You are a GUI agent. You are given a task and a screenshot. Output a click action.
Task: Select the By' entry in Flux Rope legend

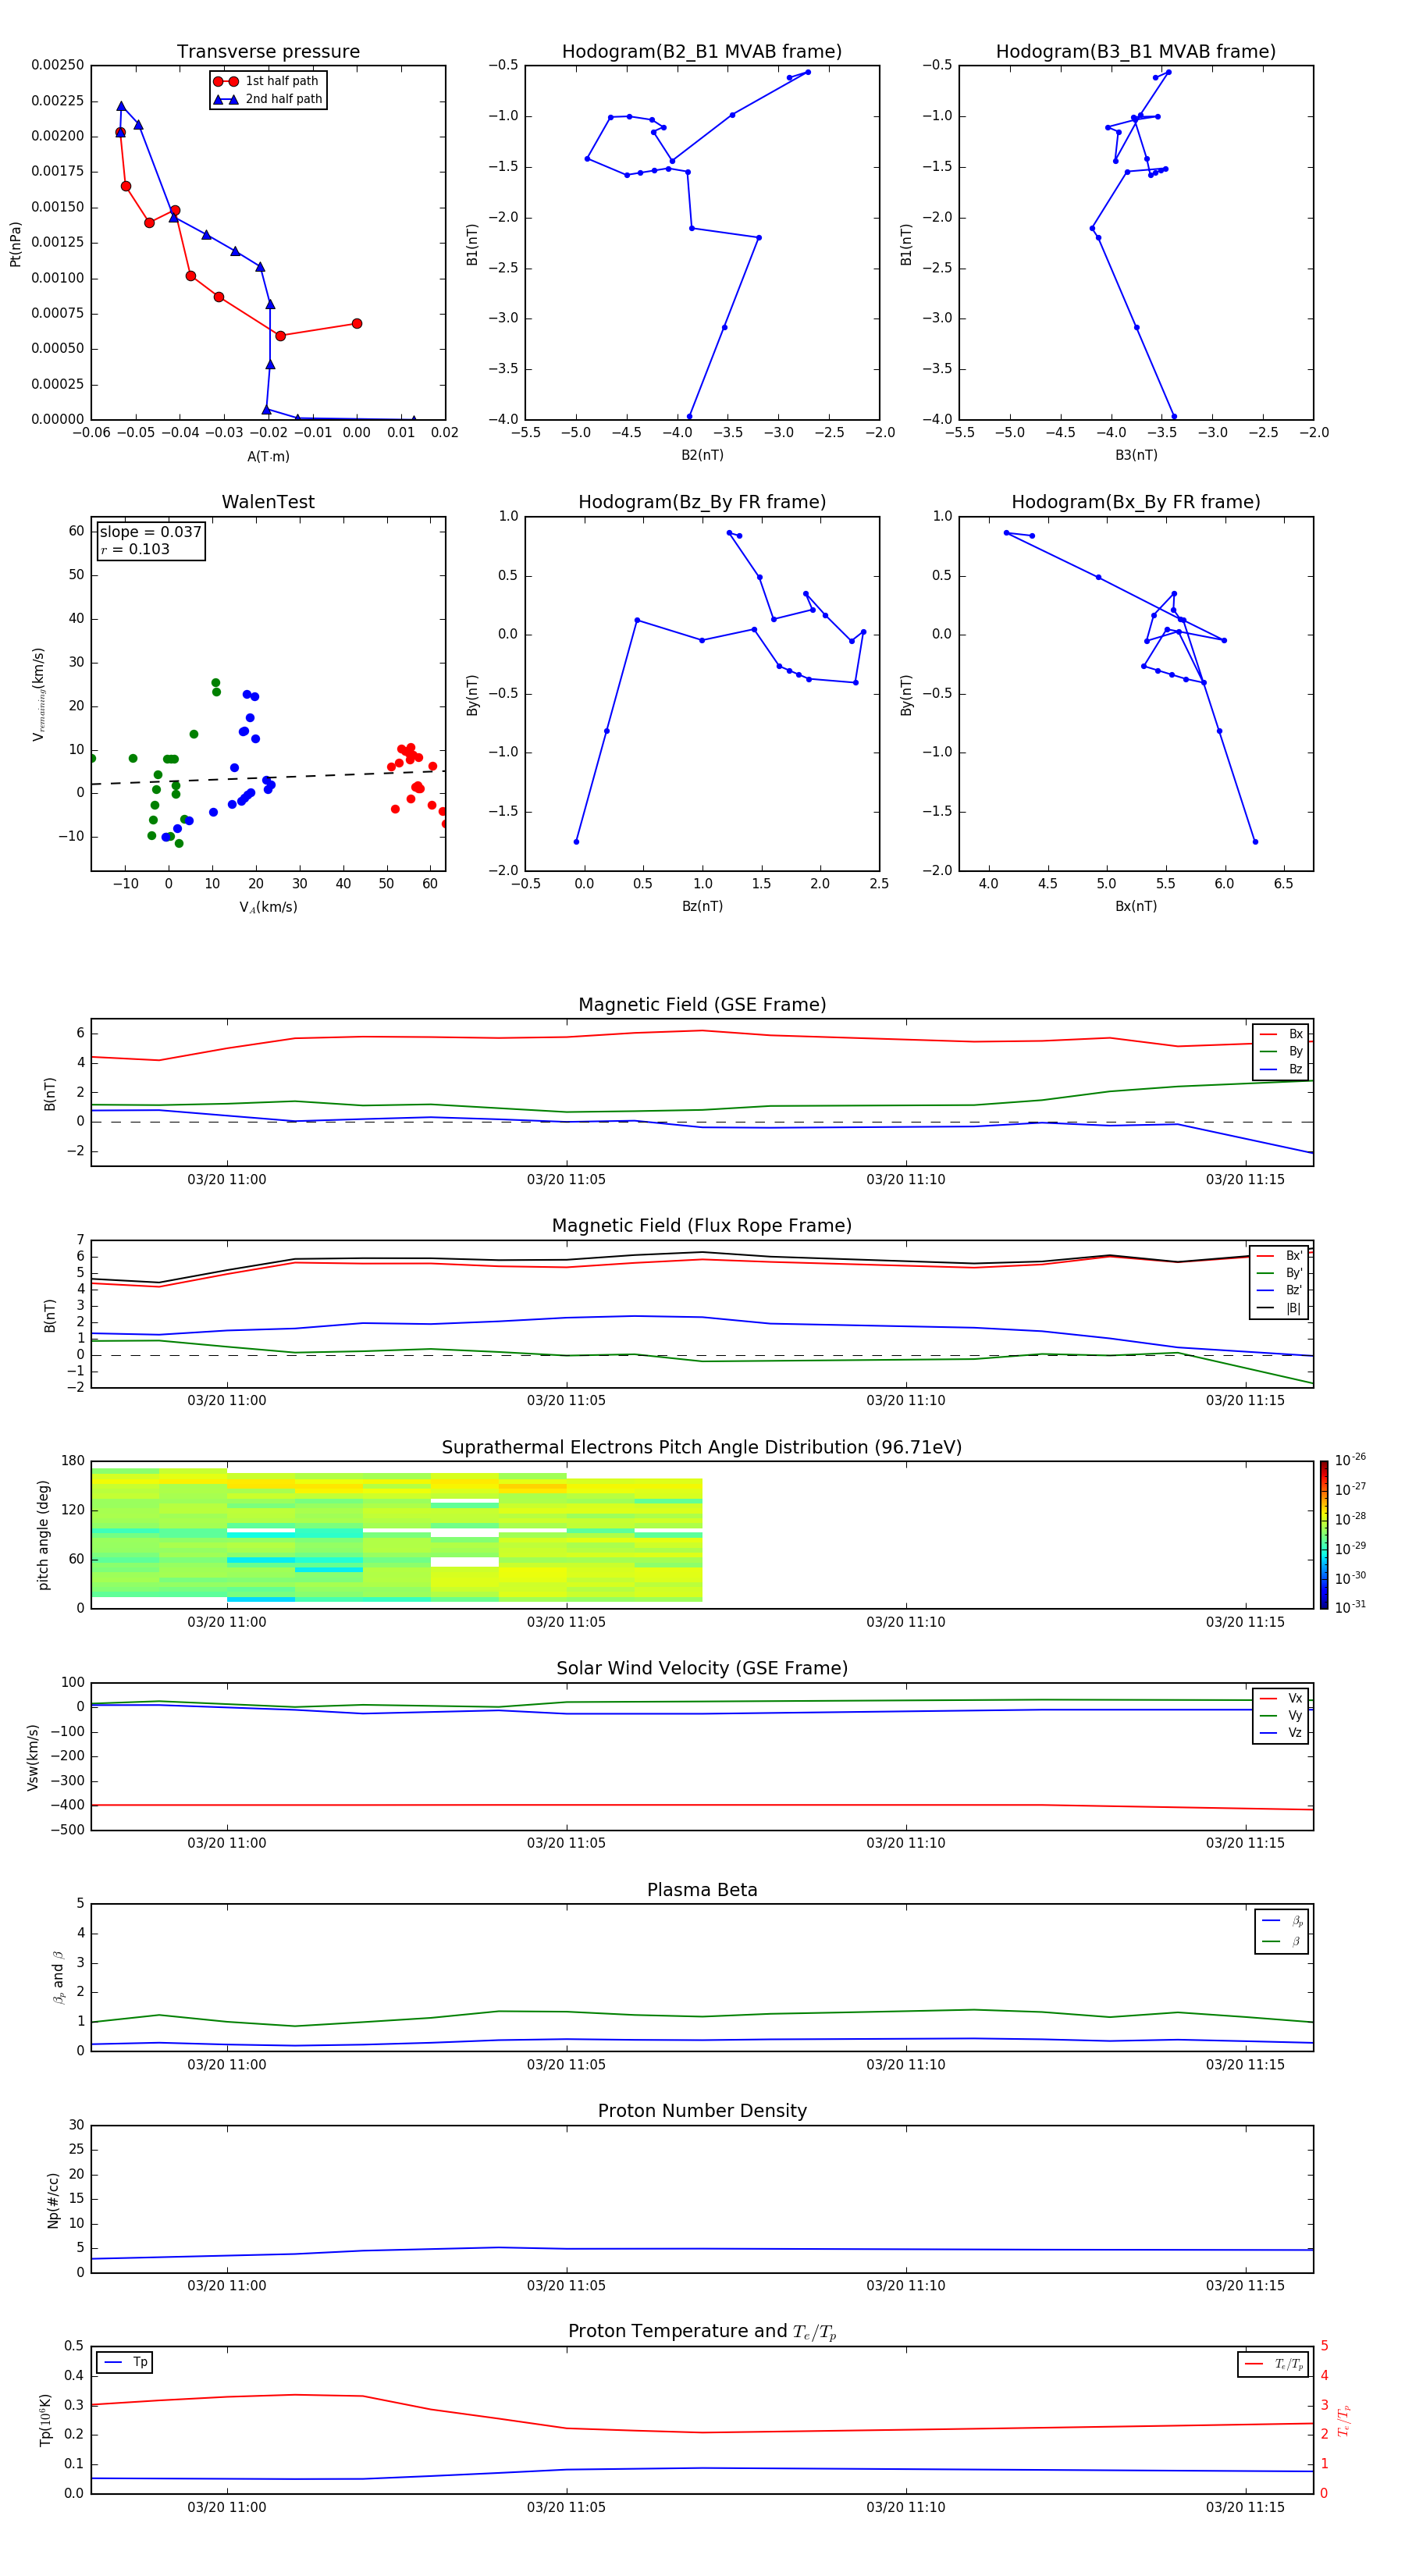pos(1280,1273)
